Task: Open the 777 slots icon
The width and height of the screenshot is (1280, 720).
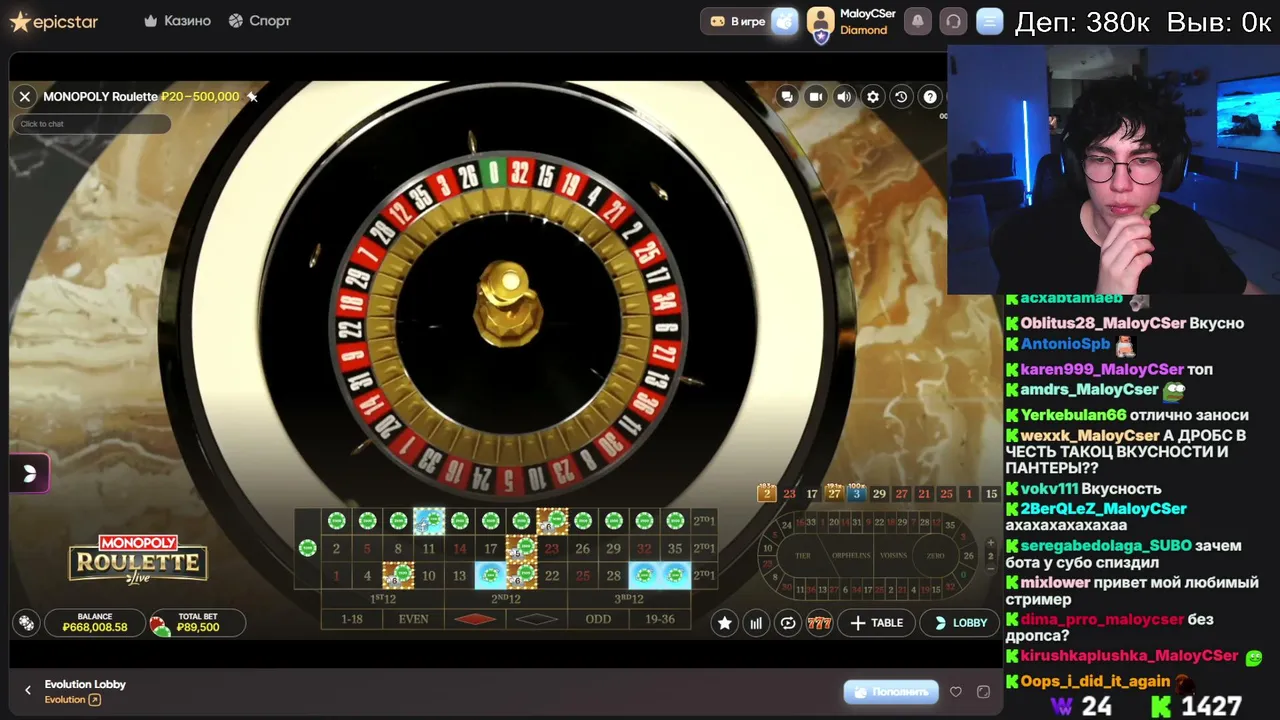Action: 819,623
